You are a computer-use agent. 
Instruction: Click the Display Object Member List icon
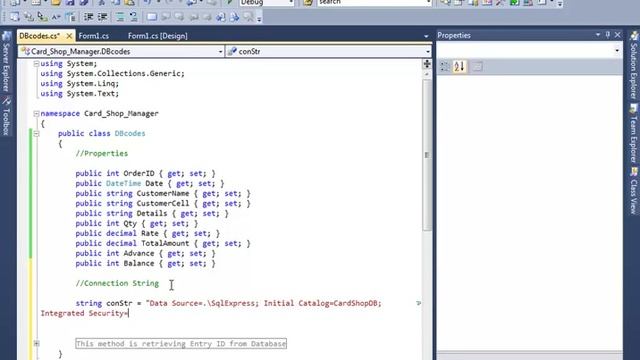[15, 17]
